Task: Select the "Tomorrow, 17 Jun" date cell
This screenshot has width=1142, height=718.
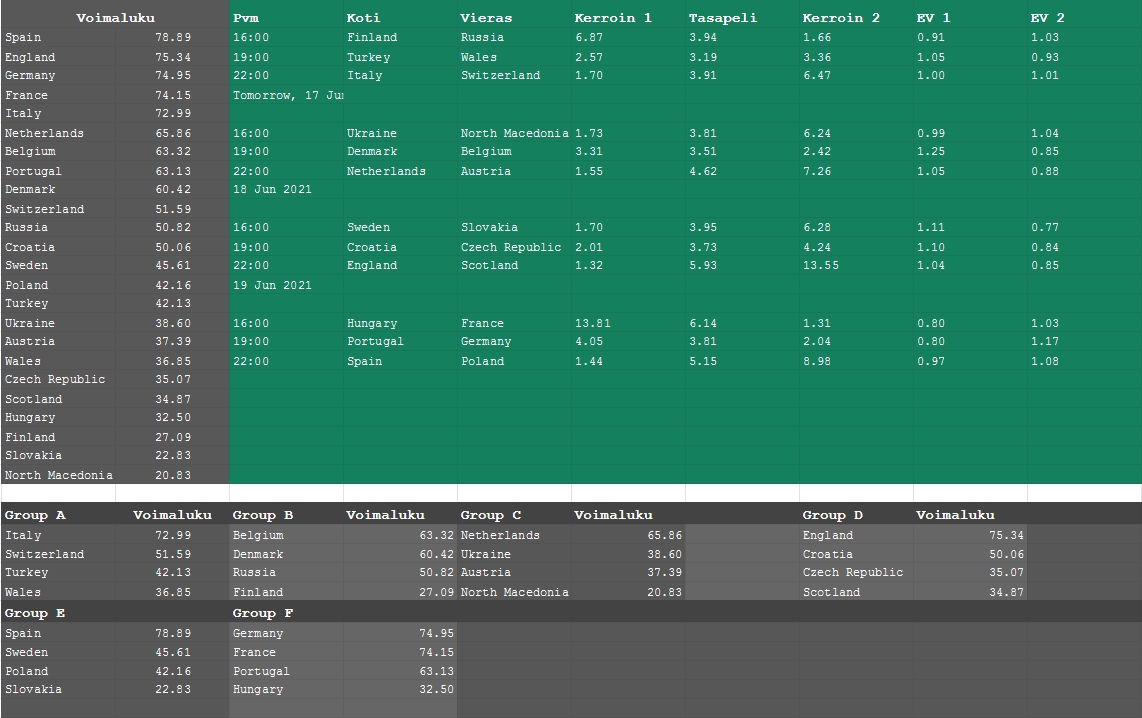Action: coord(287,95)
